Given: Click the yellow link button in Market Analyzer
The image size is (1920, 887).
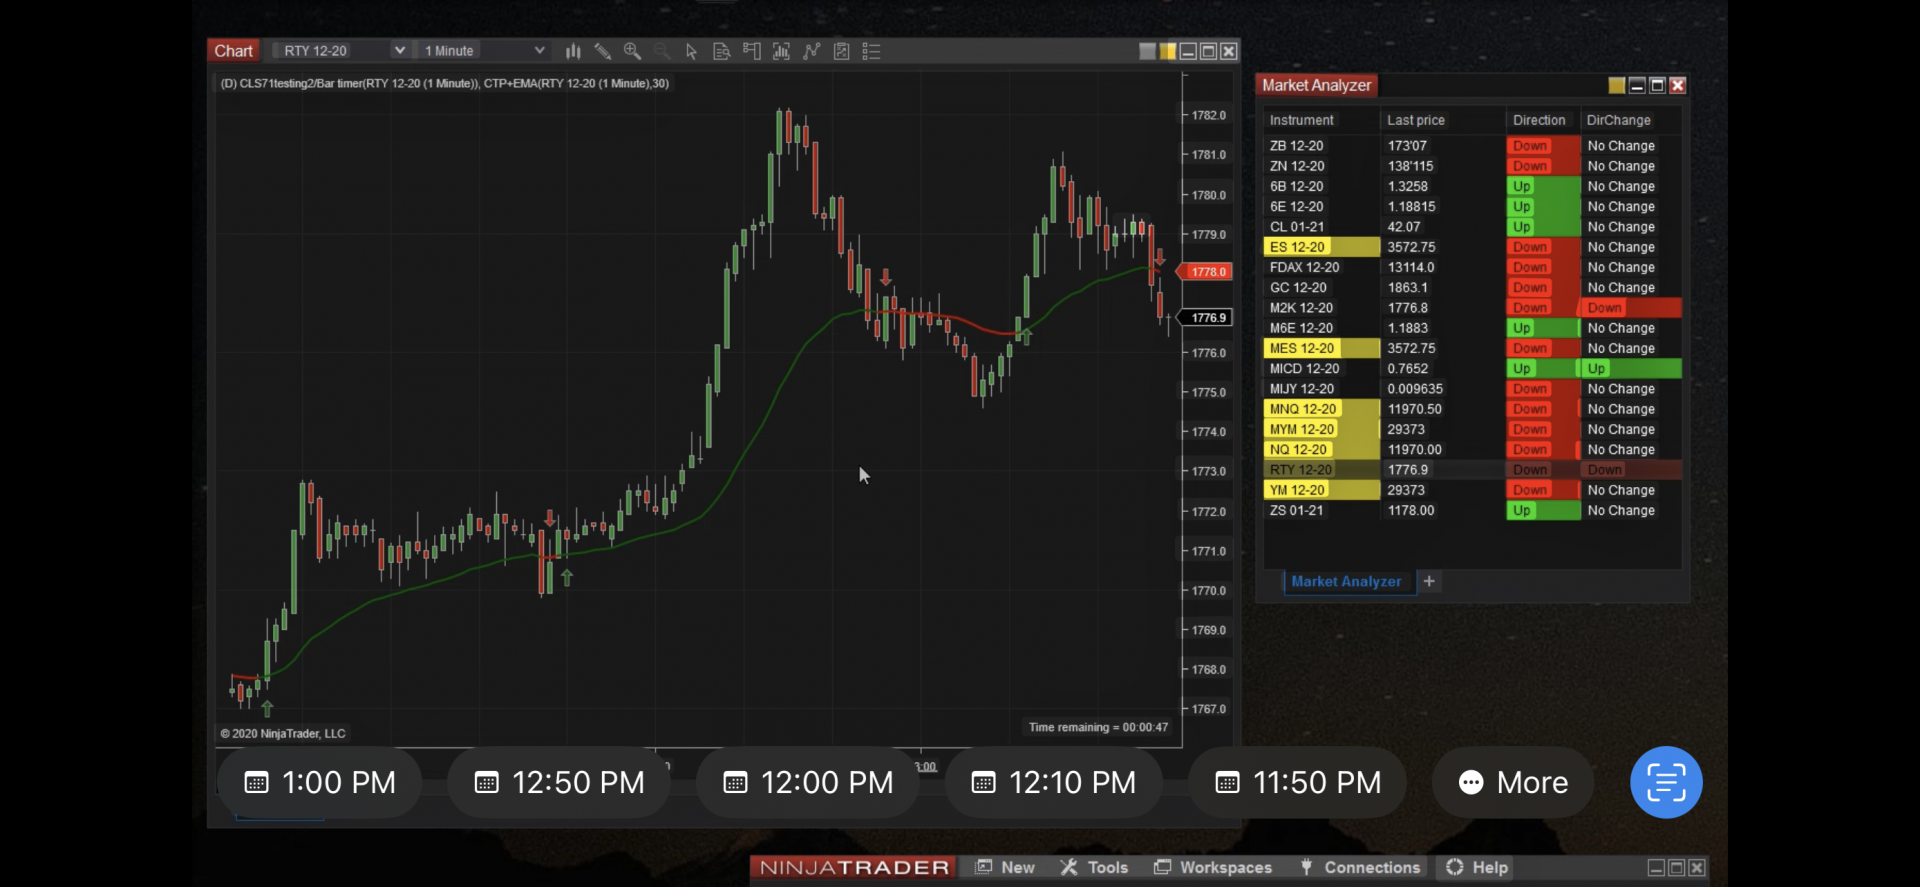Looking at the screenshot, I should pyautogui.click(x=1616, y=85).
